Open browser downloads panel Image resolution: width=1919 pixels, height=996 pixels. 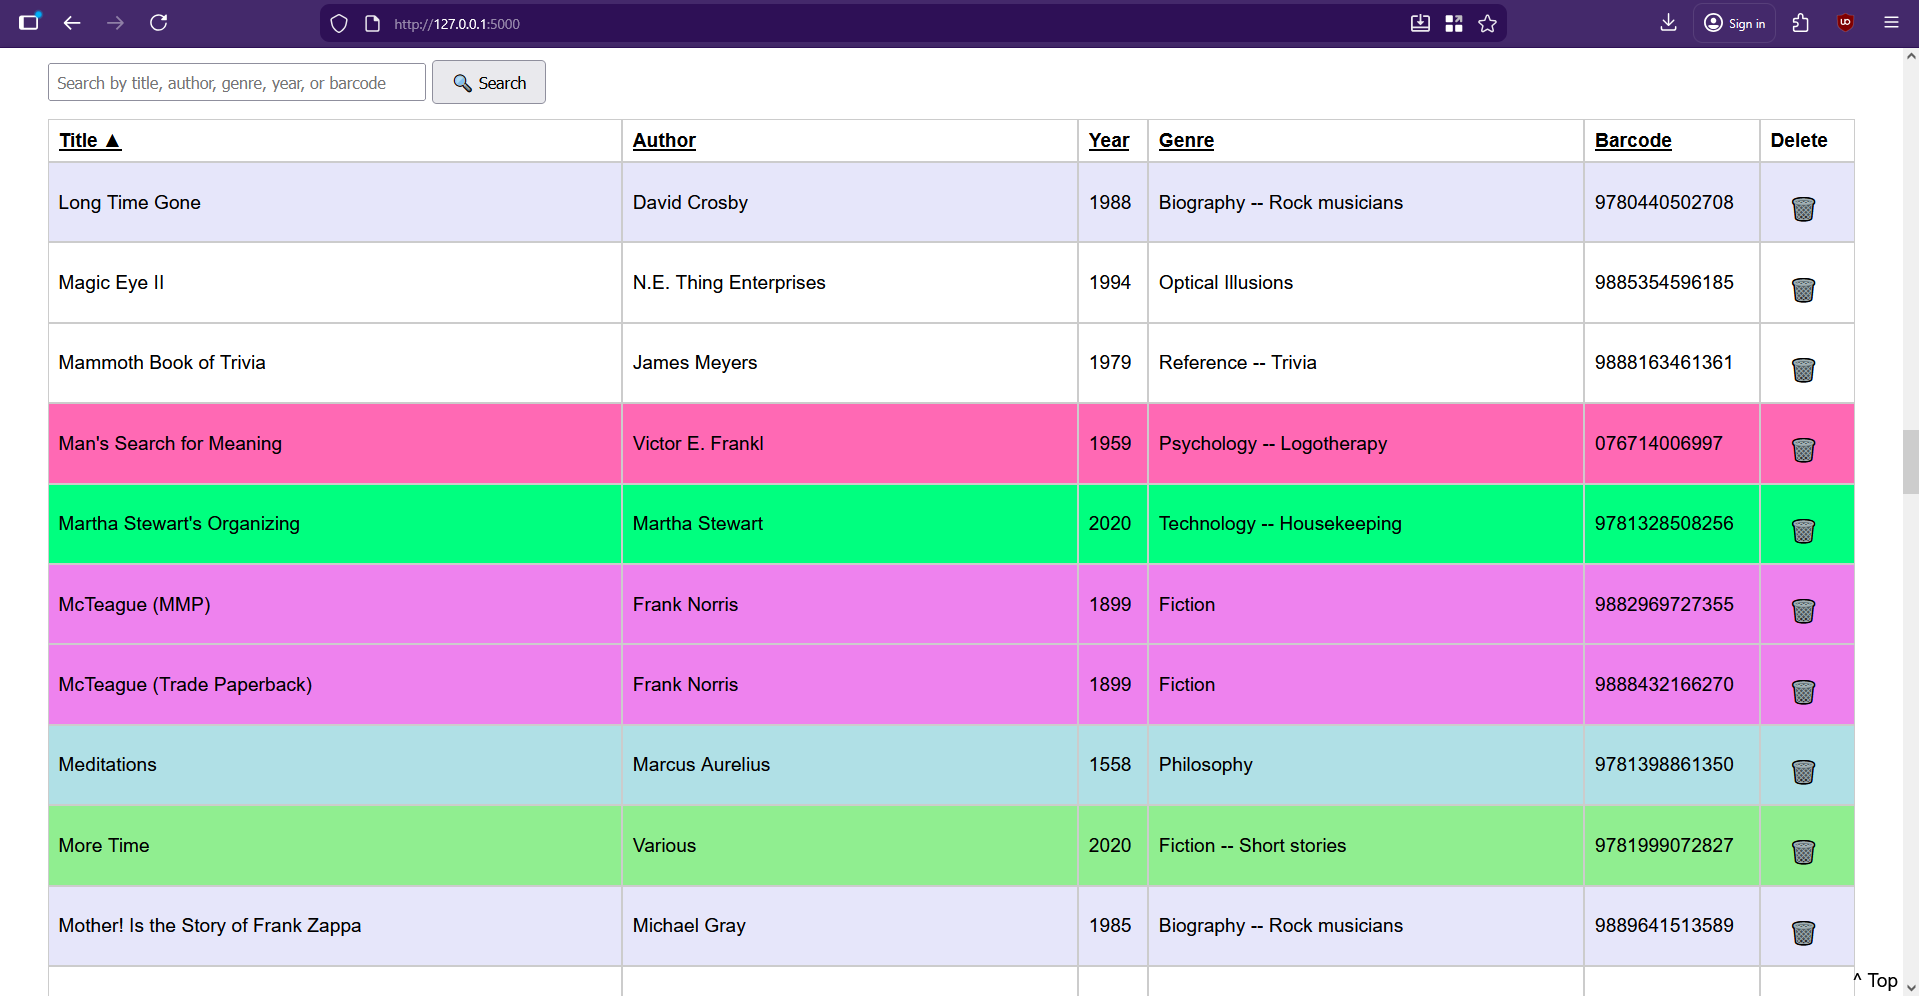tap(1668, 23)
